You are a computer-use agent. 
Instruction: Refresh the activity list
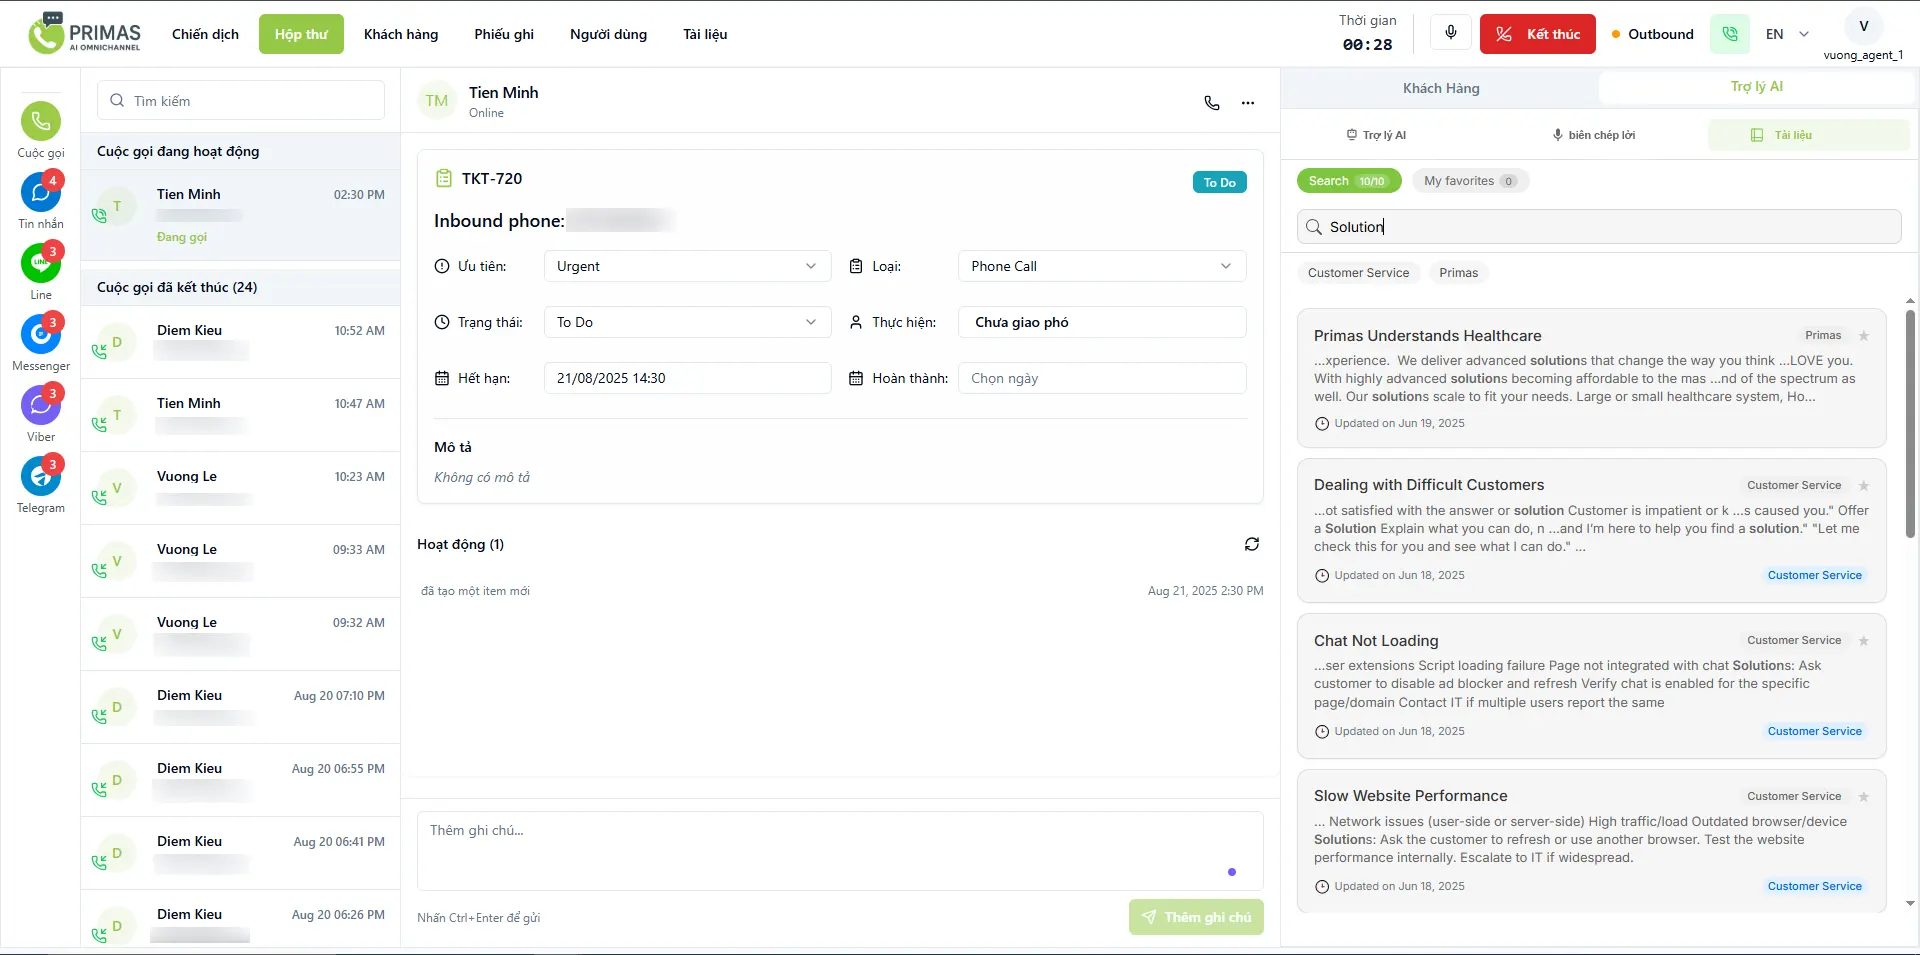pyautogui.click(x=1251, y=544)
